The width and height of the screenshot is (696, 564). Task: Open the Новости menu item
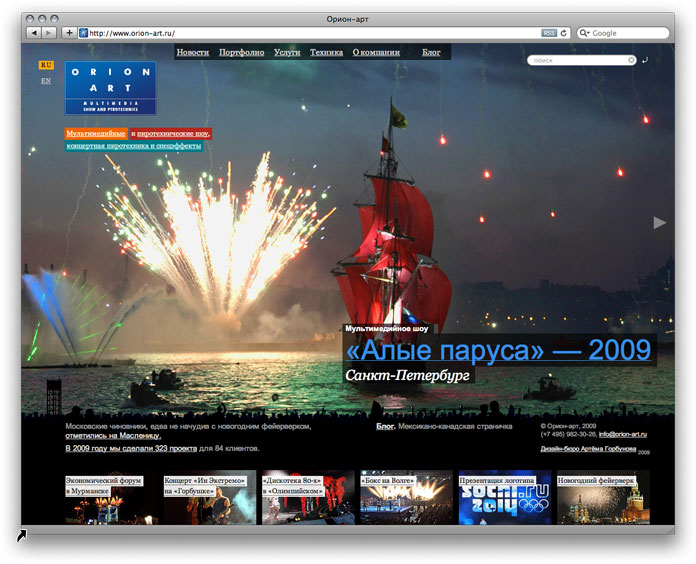point(193,52)
